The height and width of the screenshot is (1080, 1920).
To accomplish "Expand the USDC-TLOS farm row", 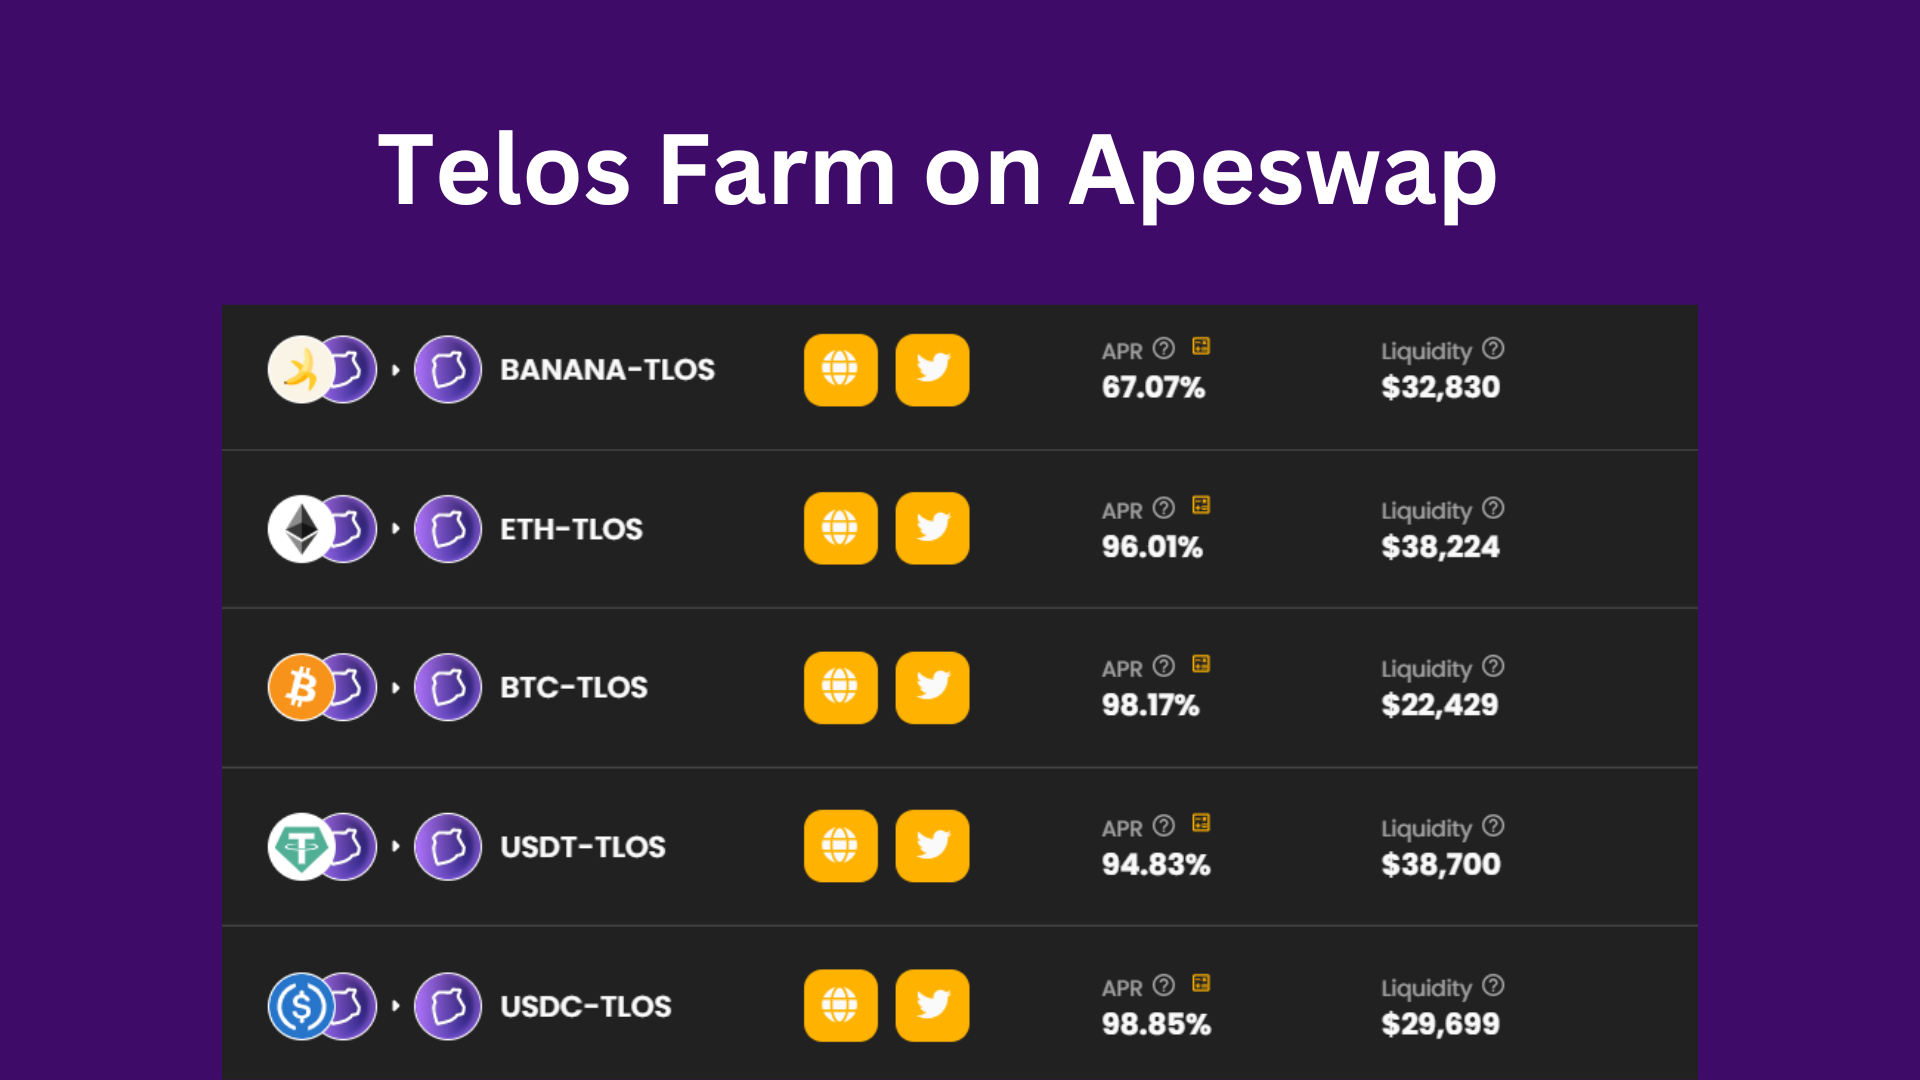I will pos(959,1003).
